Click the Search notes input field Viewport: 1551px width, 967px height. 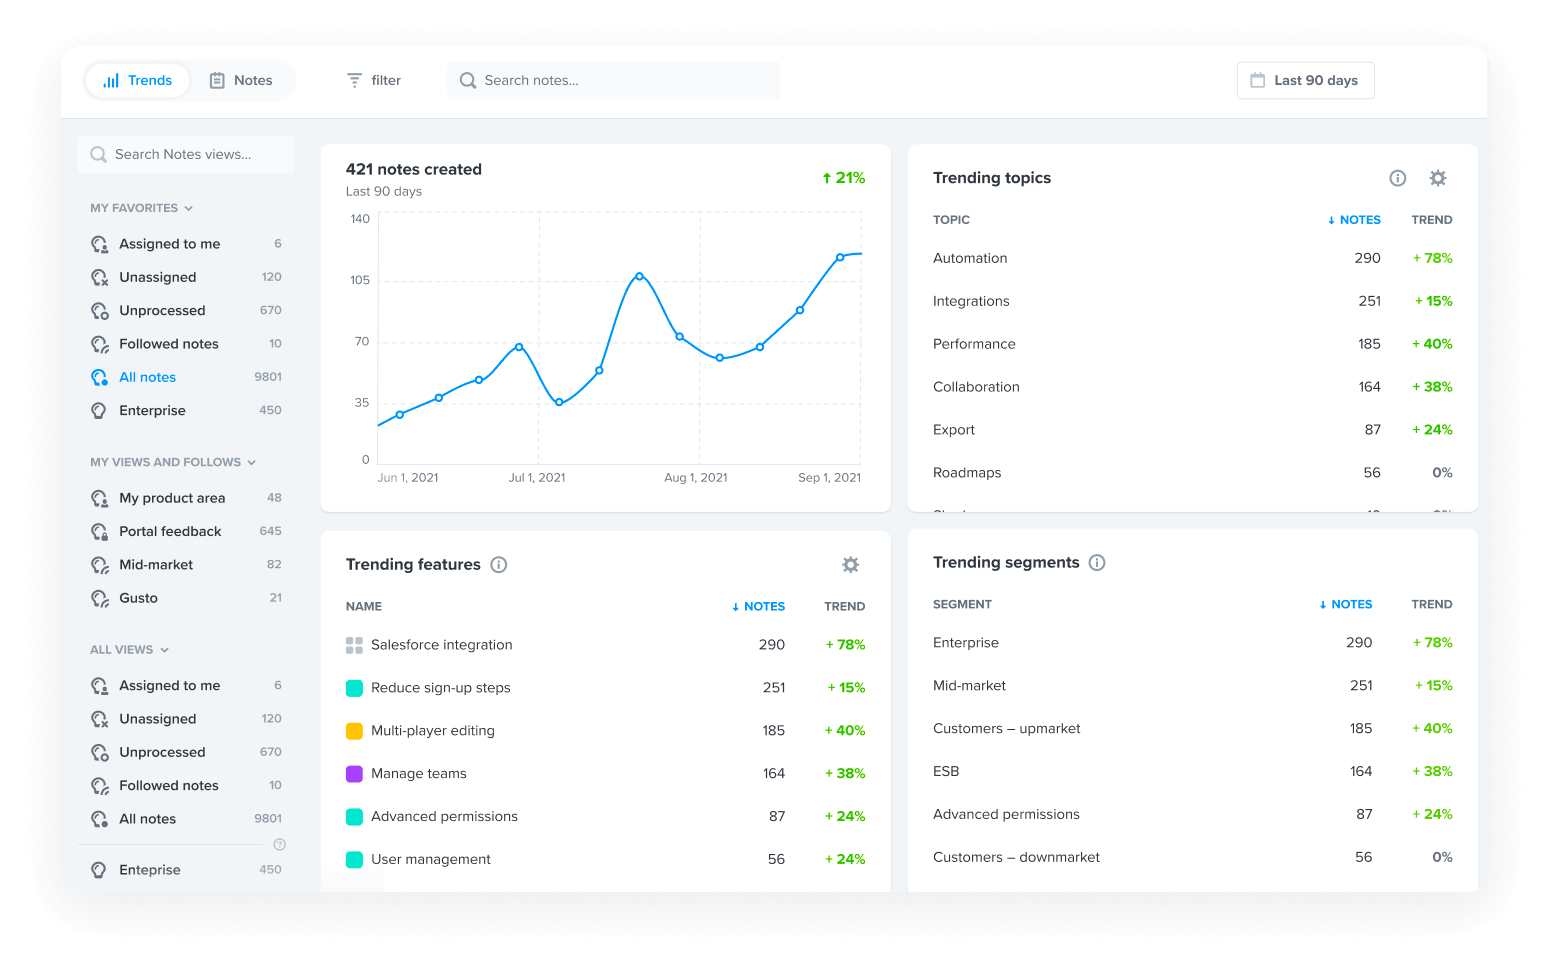[613, 80]
